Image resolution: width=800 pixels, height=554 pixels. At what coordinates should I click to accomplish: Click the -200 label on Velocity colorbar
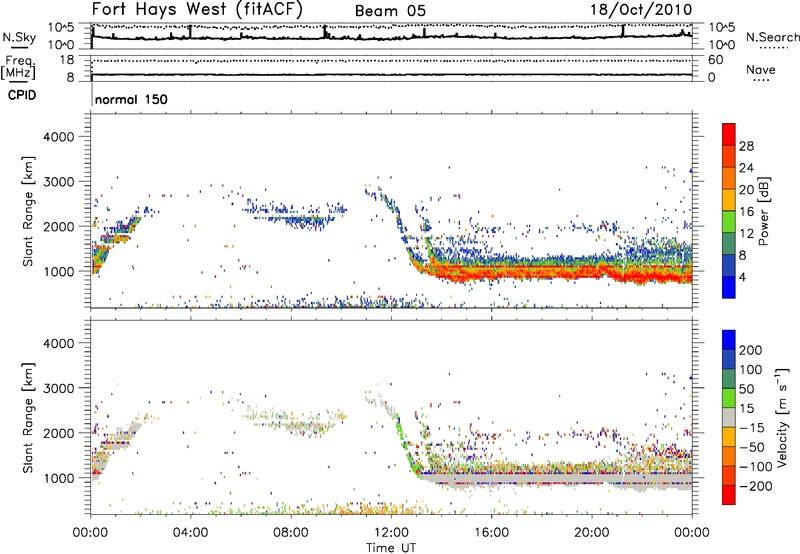756,486
